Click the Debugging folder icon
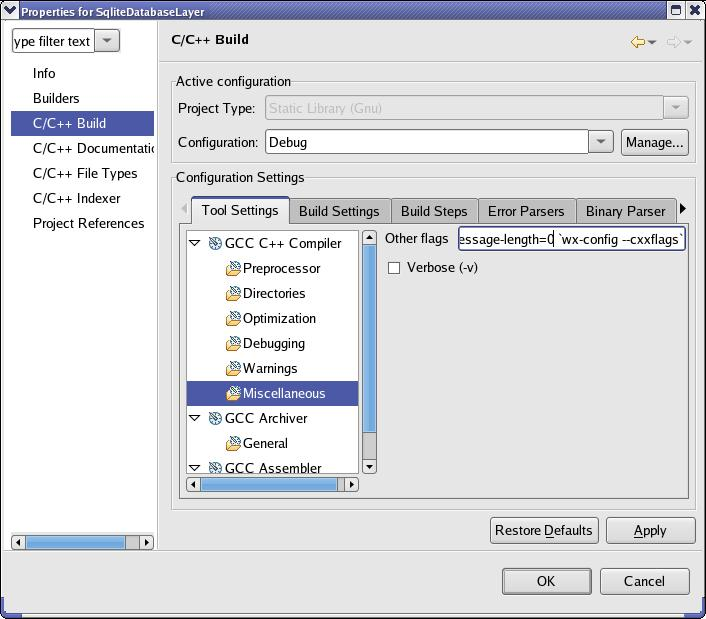Image resolution: width=706 pixels, height=619 pixels. pyautogui.click(x=233, y=343)
